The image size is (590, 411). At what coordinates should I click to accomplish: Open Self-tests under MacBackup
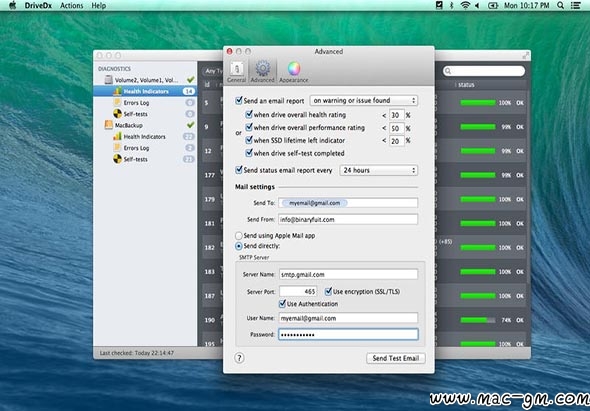[x=145, y=159]
